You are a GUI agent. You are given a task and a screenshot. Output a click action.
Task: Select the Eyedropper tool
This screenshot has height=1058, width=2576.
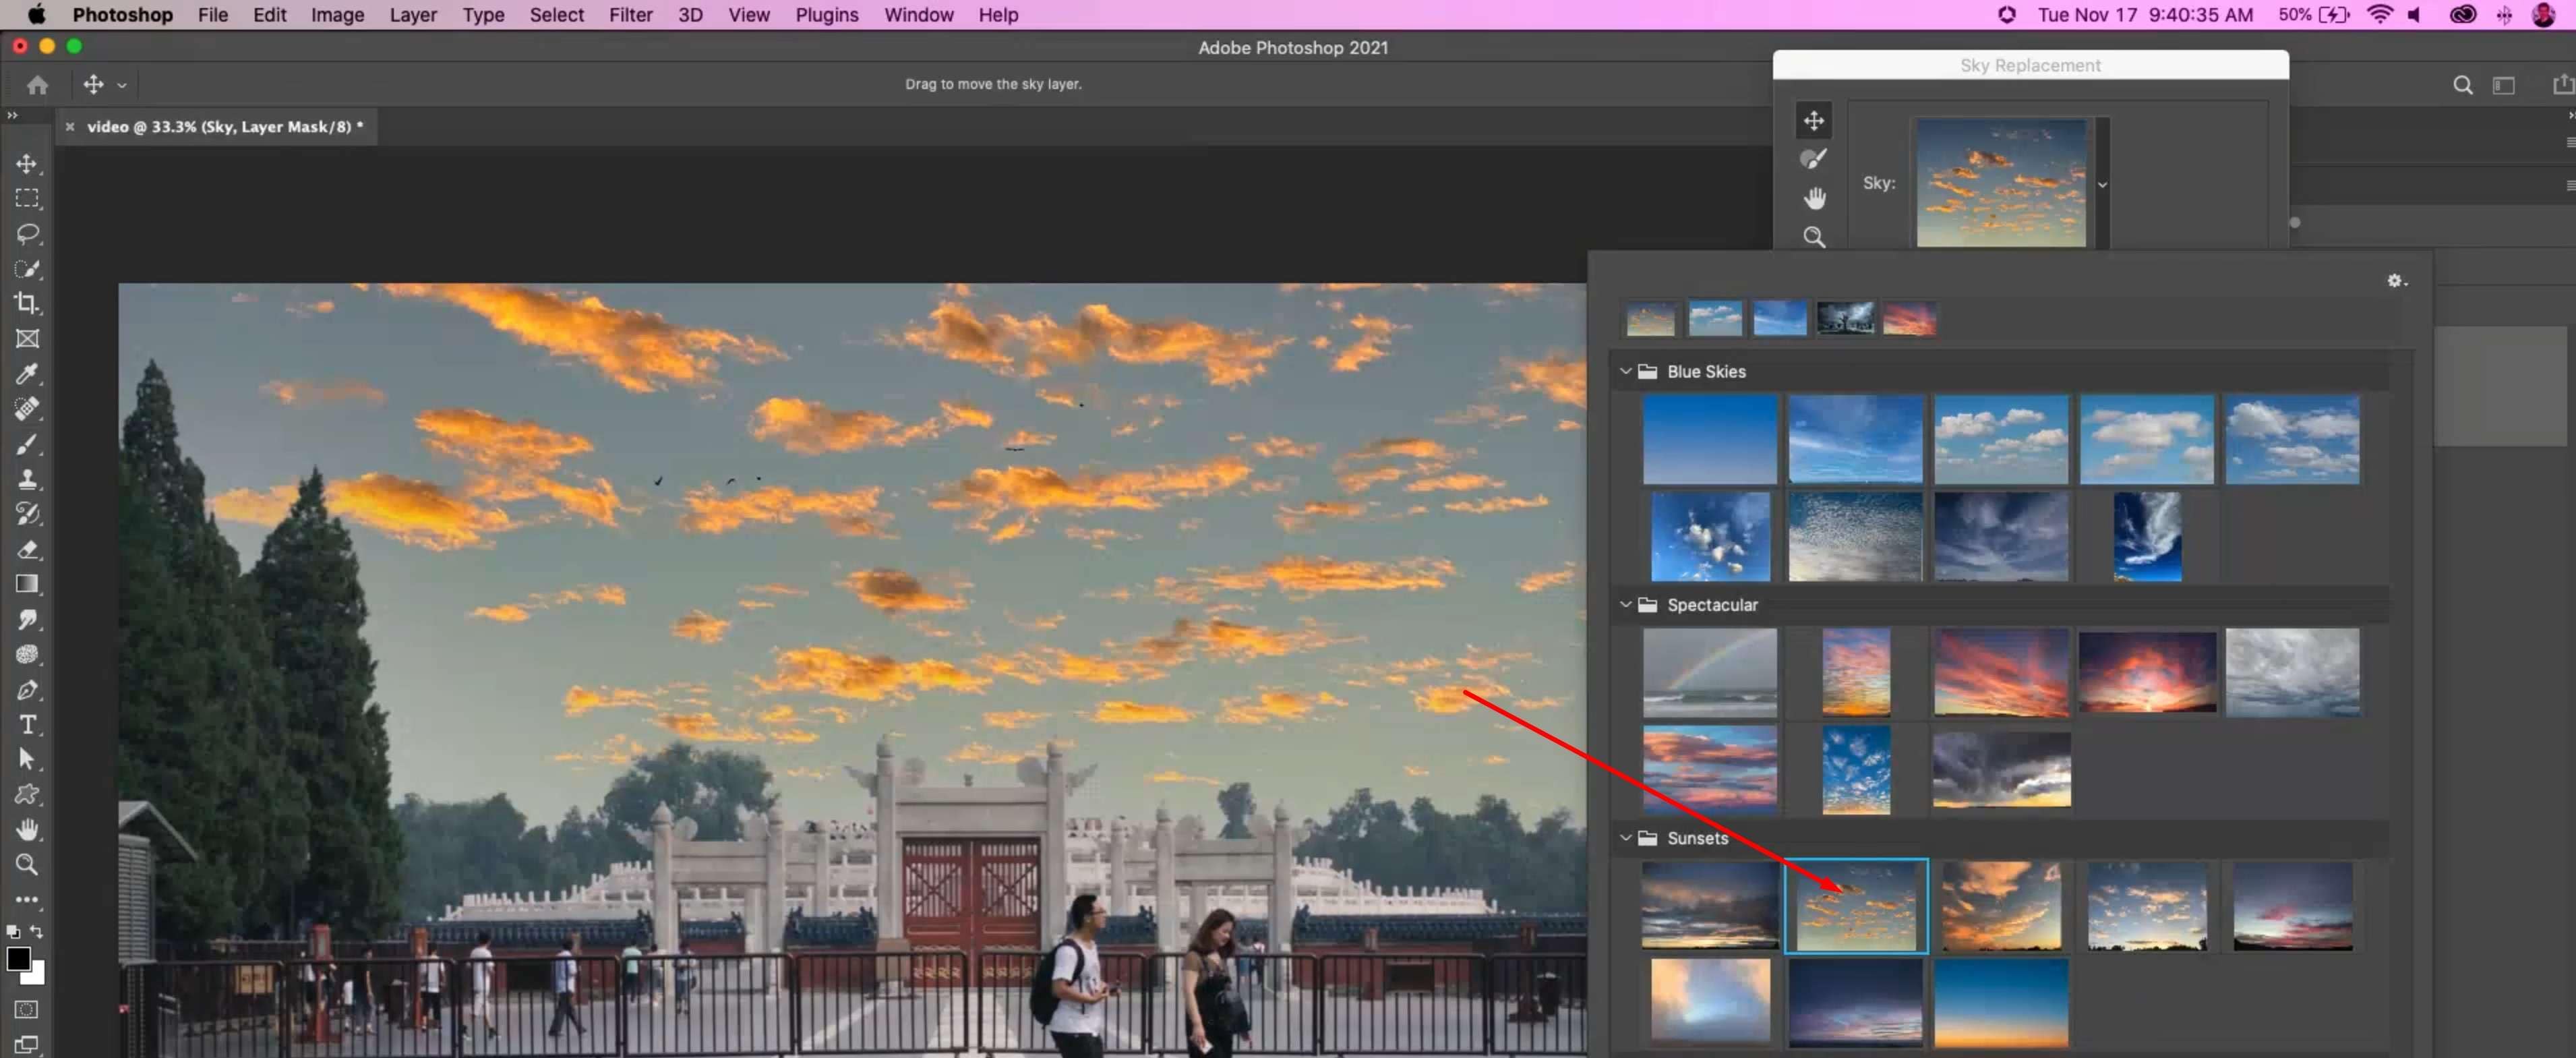27,374
